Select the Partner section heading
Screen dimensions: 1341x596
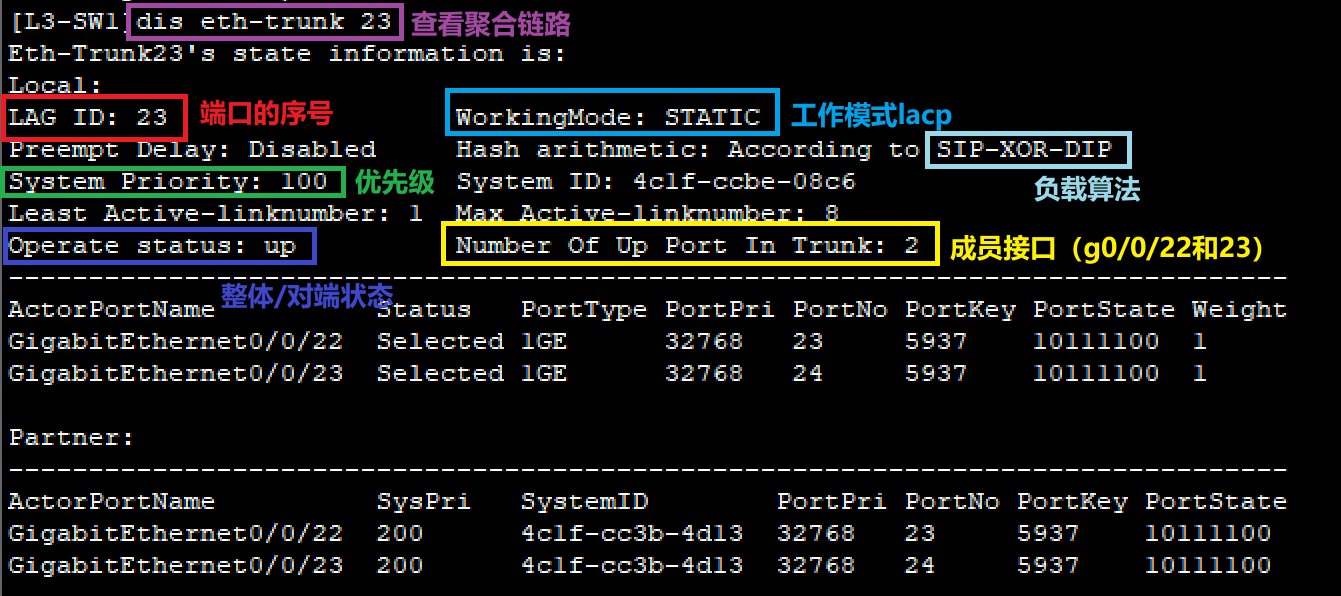click(x=47, y=437)
